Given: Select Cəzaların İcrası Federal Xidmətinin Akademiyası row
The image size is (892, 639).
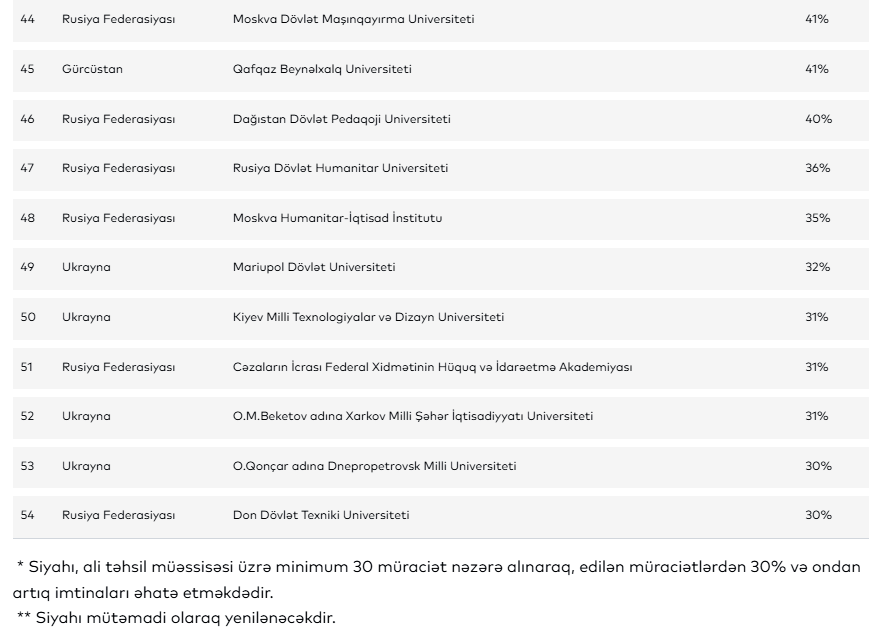Looking at the screenshot, I should (432, 367).
